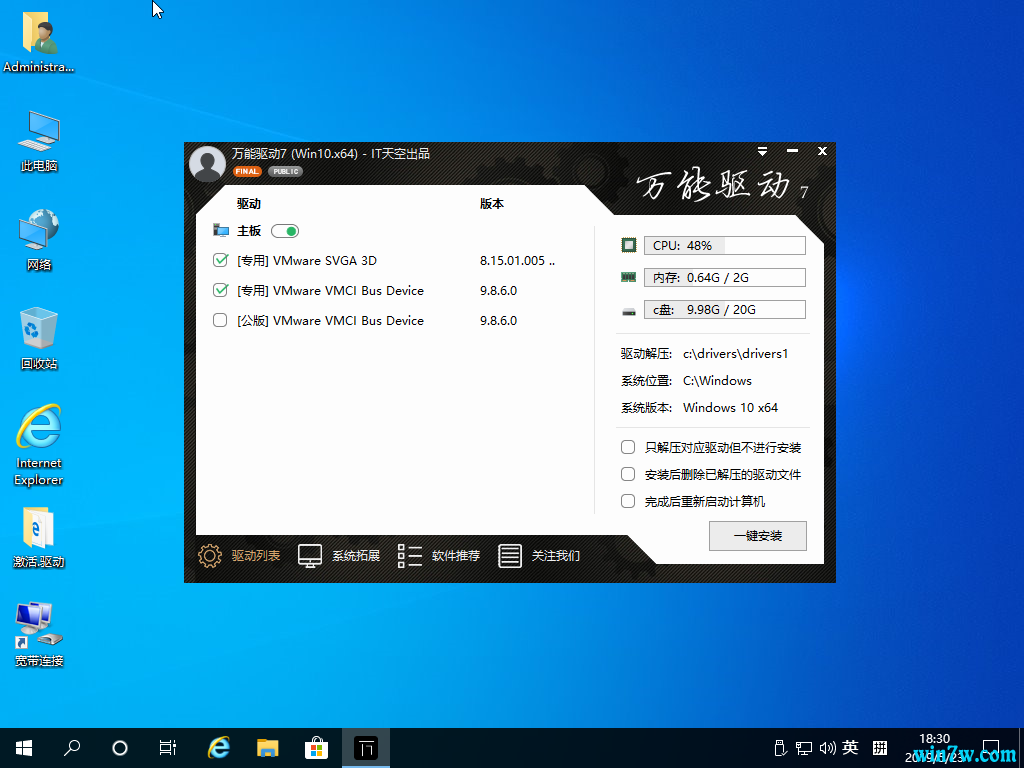1024x768 pixels.
Task: Uncheck [专用] VMware SVGA 3D driver
Action: click(220, 261)
